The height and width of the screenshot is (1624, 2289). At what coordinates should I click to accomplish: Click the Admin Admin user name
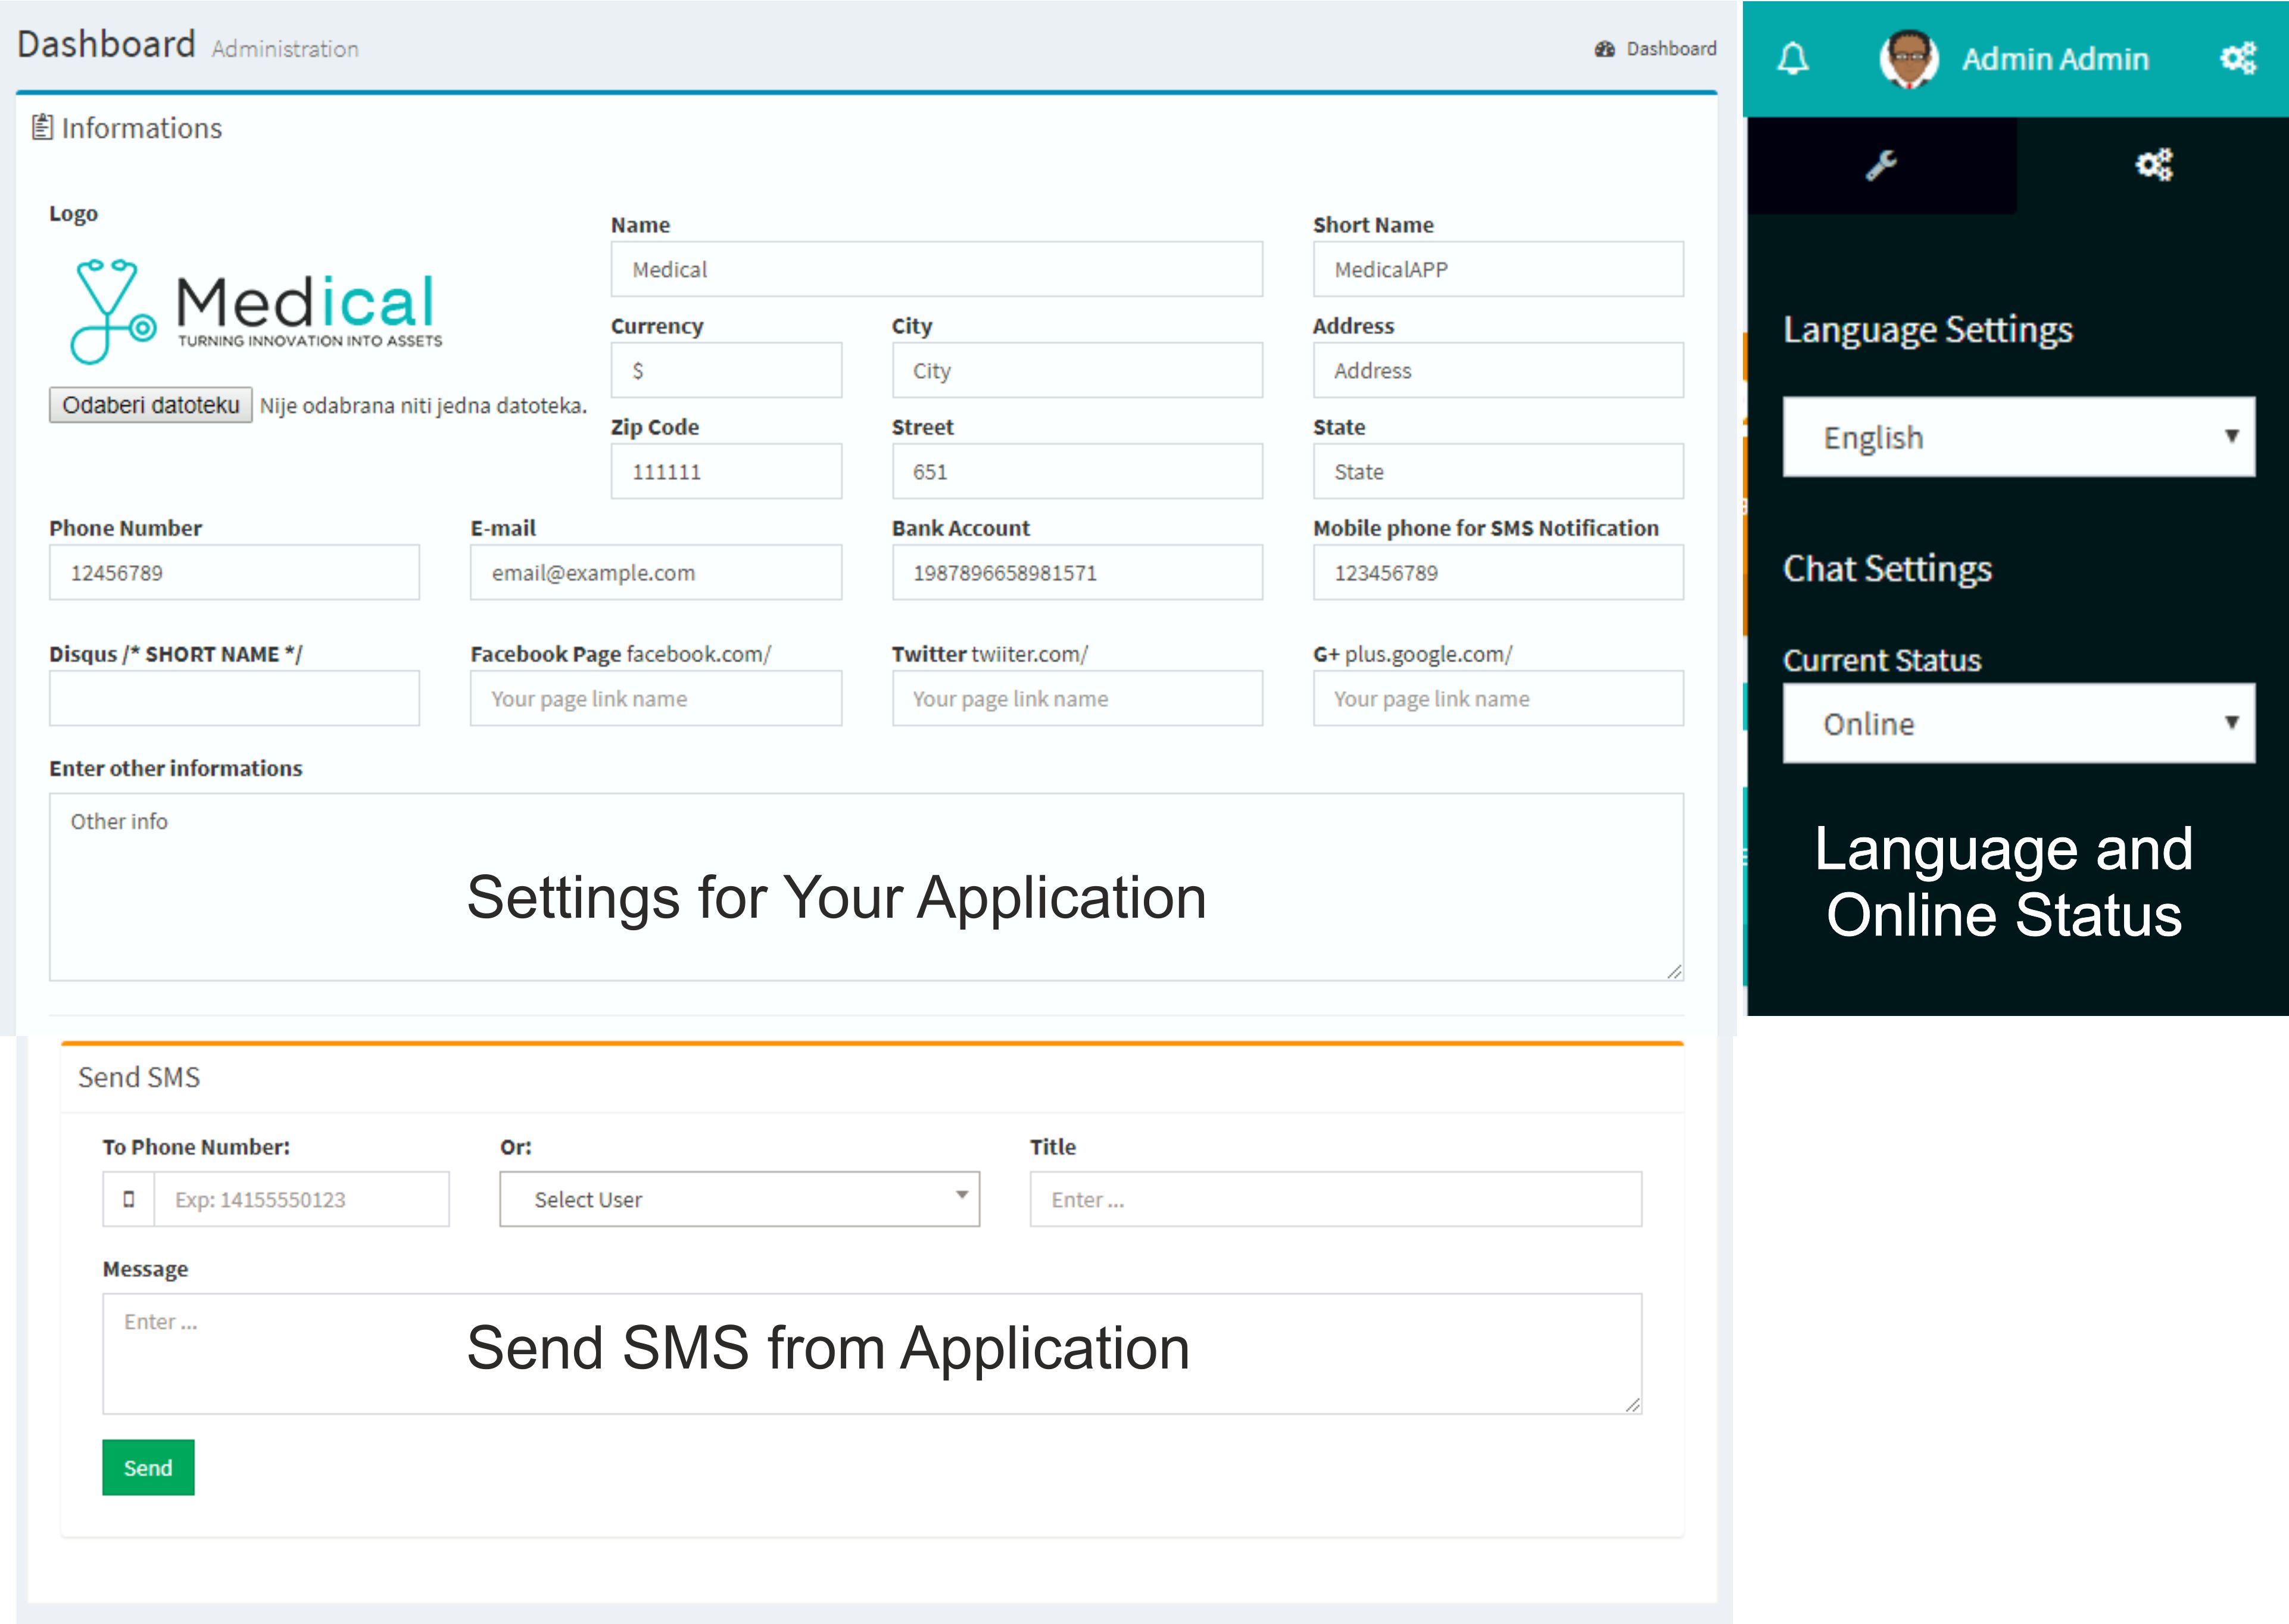2054,59
